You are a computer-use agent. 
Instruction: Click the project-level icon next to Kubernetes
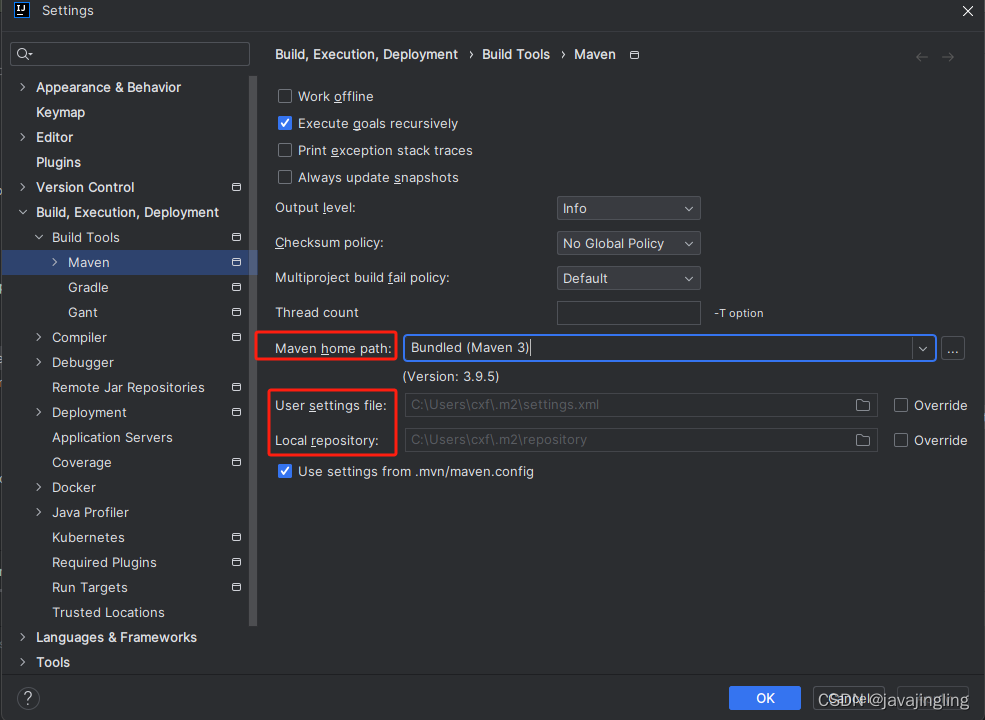click(x=236, y=537)
